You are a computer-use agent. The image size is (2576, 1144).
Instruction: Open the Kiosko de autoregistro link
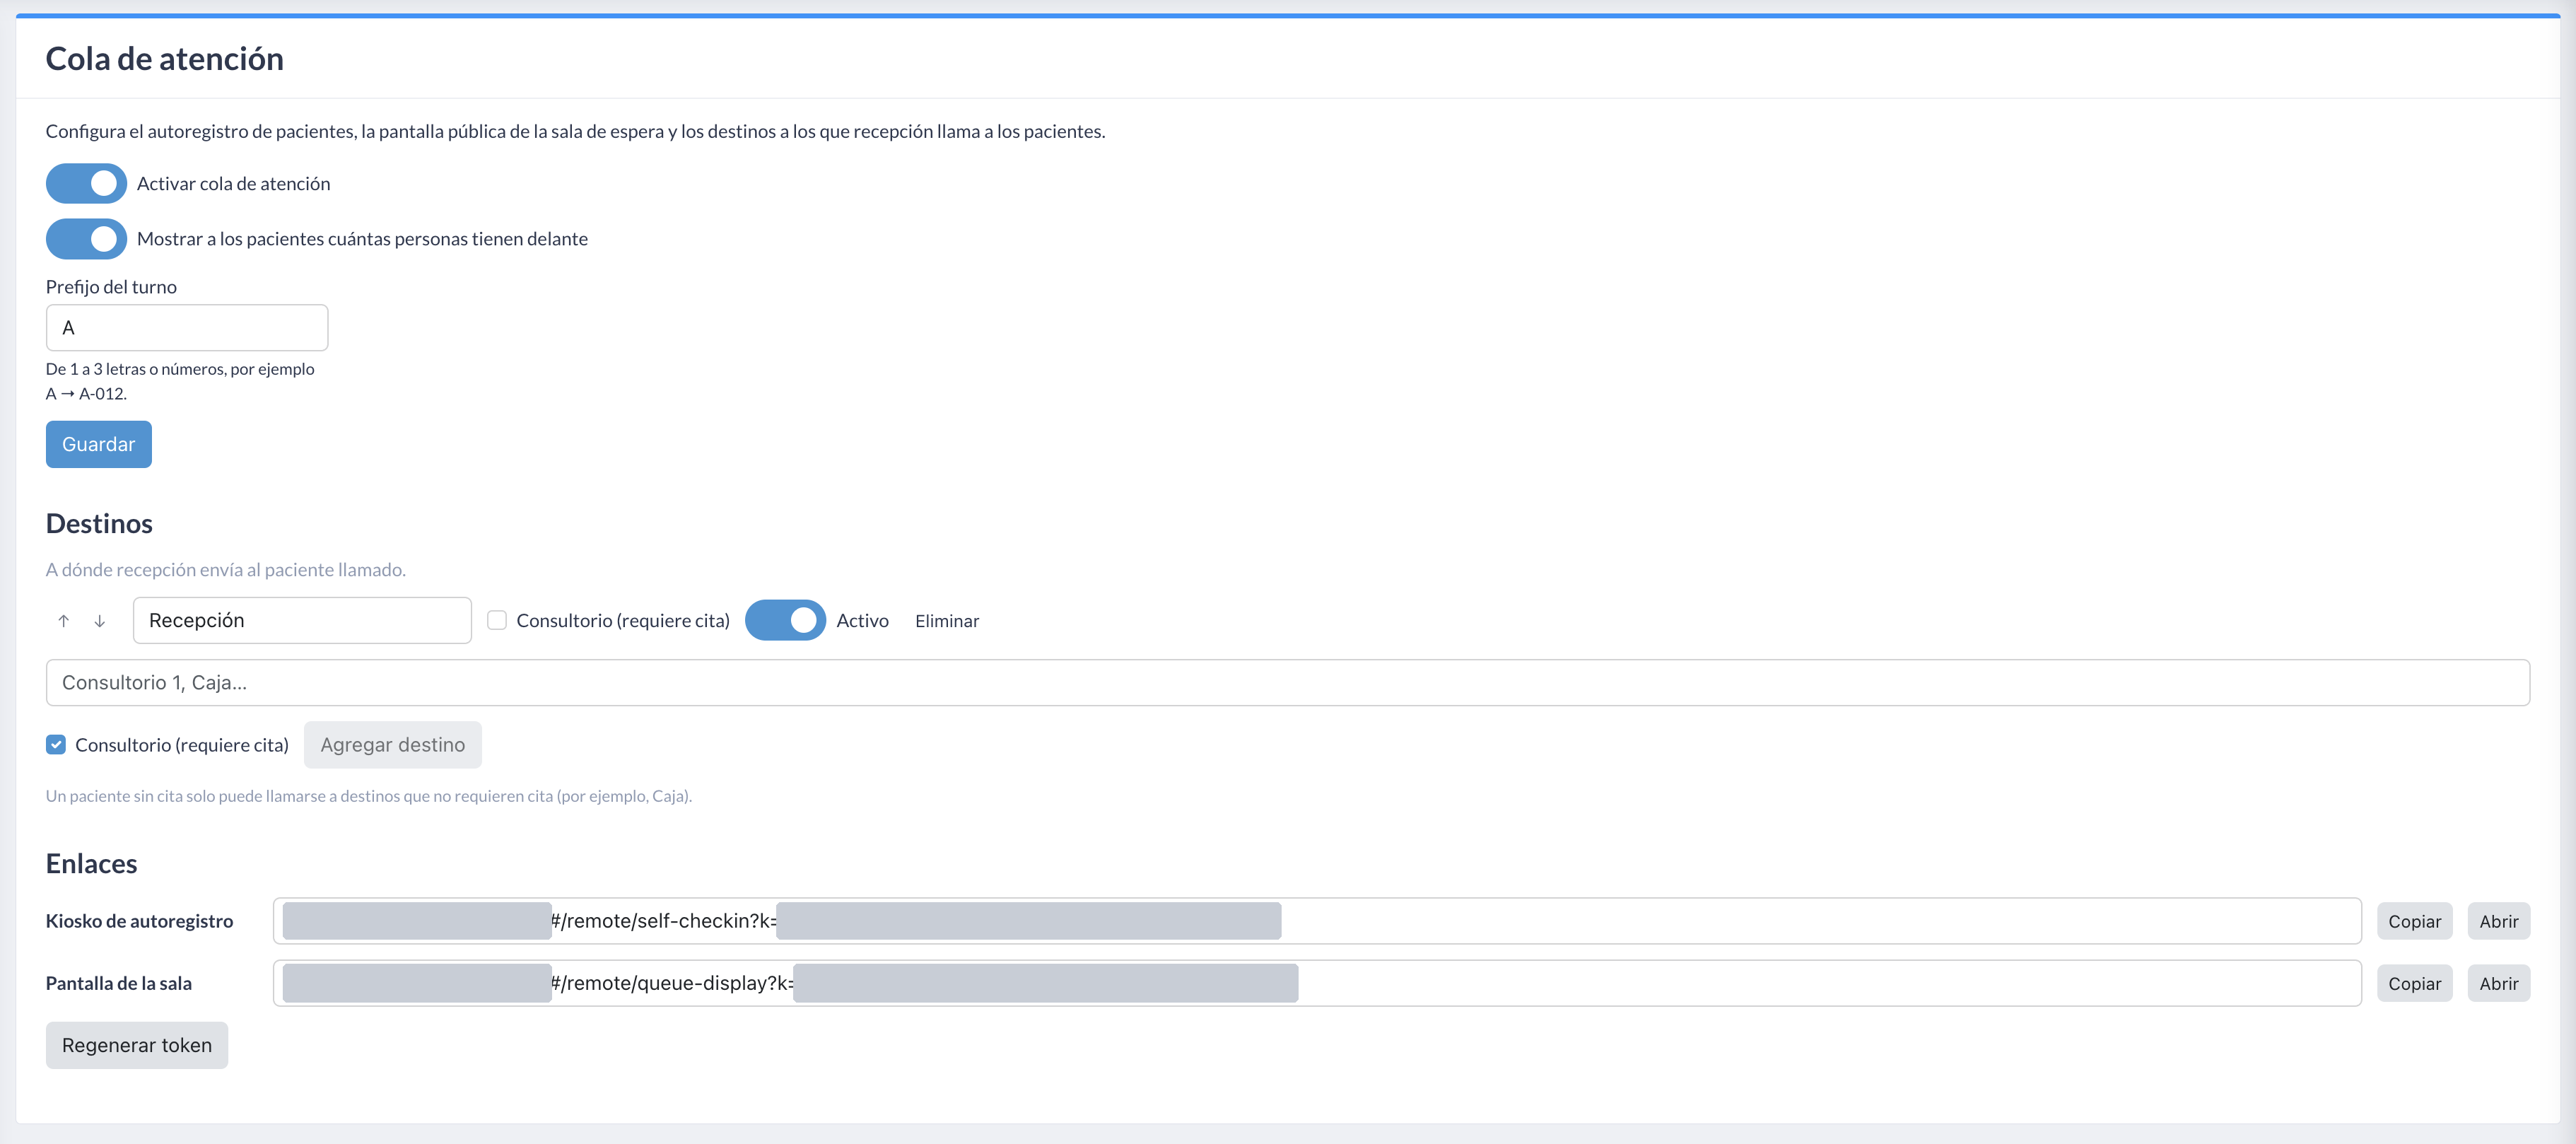click(2498, 921)
